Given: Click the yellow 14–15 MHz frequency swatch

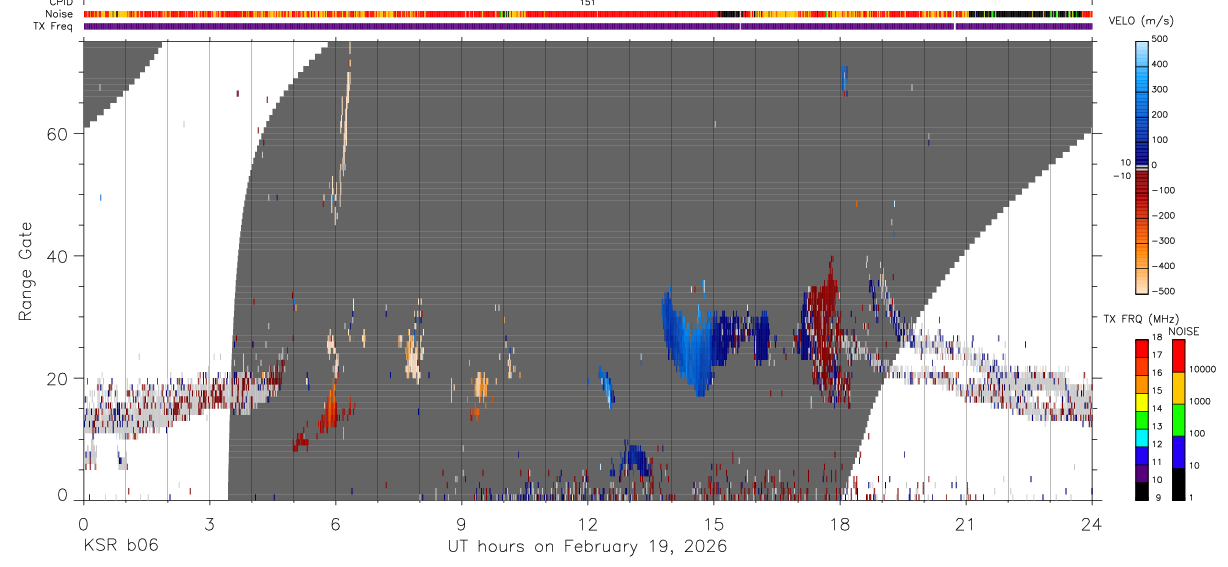Looking at the screenshot, I should (x=1142, y=402).
